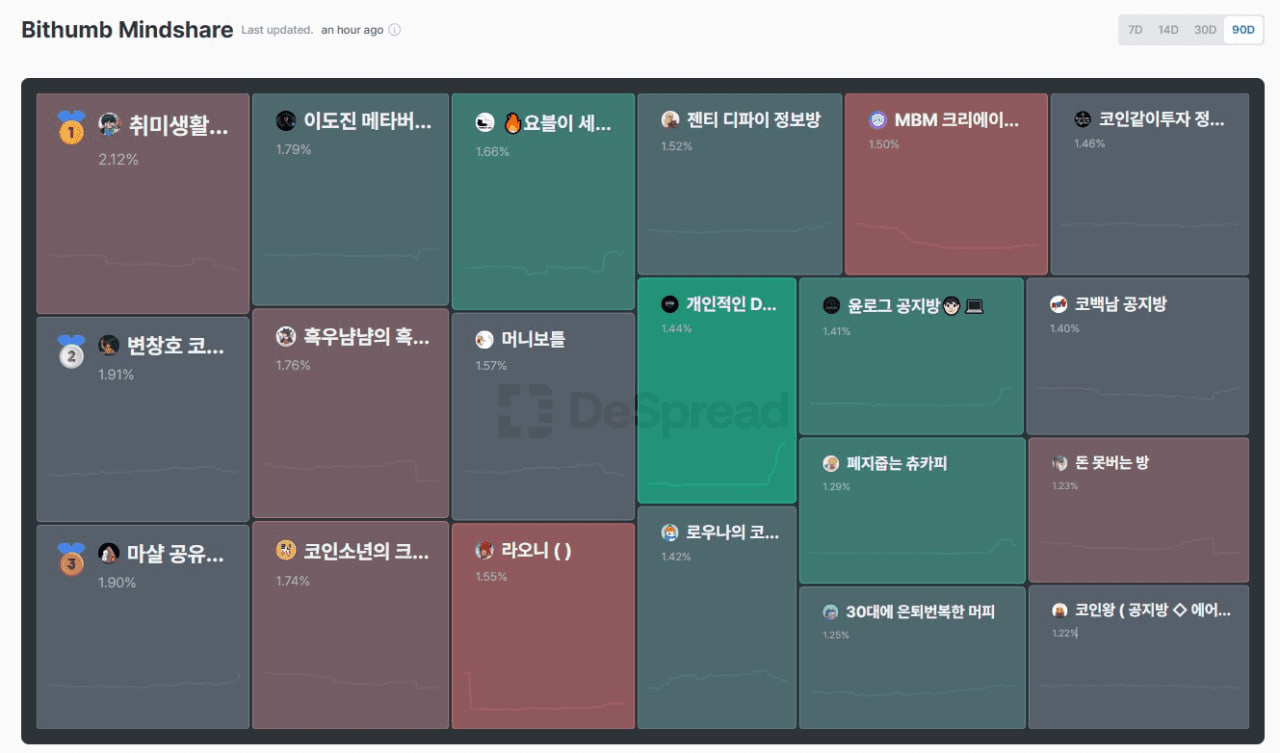Click the avatar beside 이도진 메타버

(x=286, y=121)
